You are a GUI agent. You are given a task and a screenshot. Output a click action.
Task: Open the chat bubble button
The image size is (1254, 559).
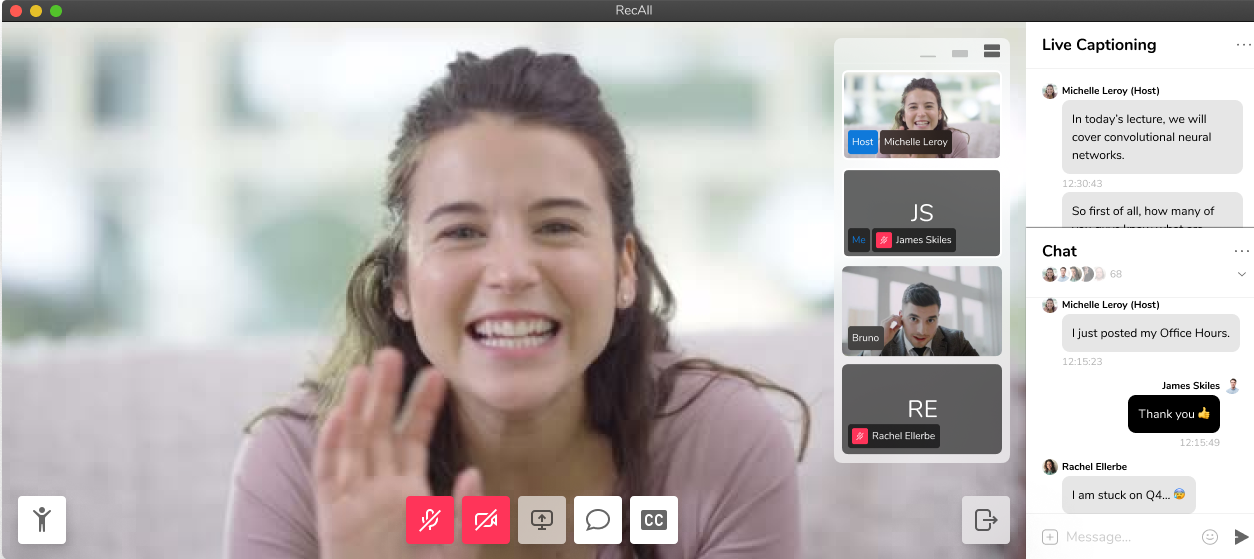598,520
